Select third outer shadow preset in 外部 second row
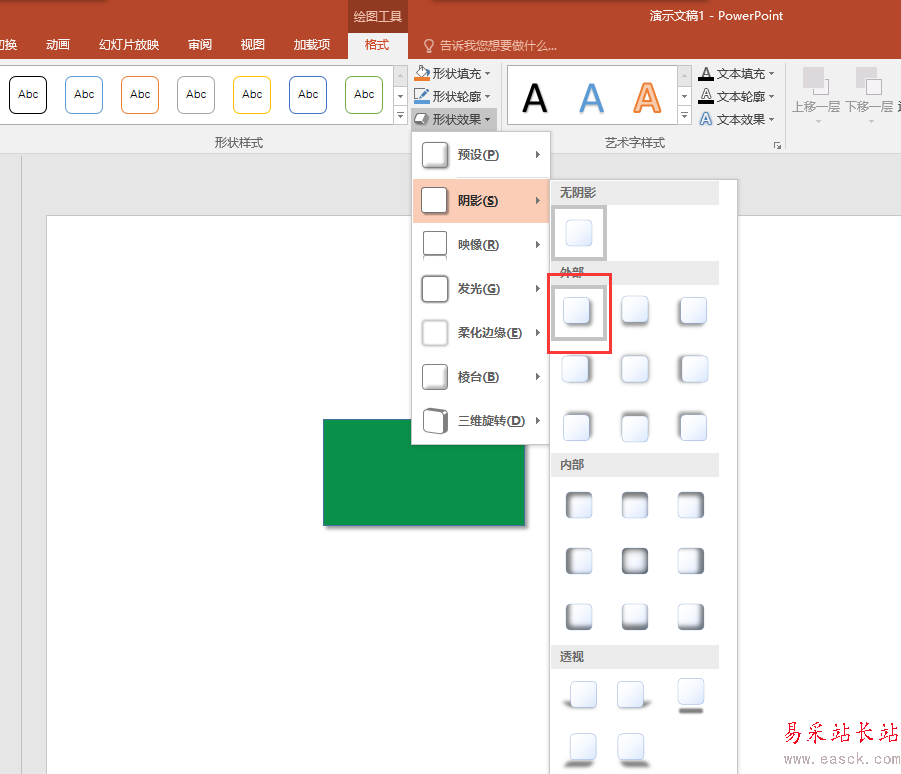Screen dimensions: 901x774 tap(693, 369)
